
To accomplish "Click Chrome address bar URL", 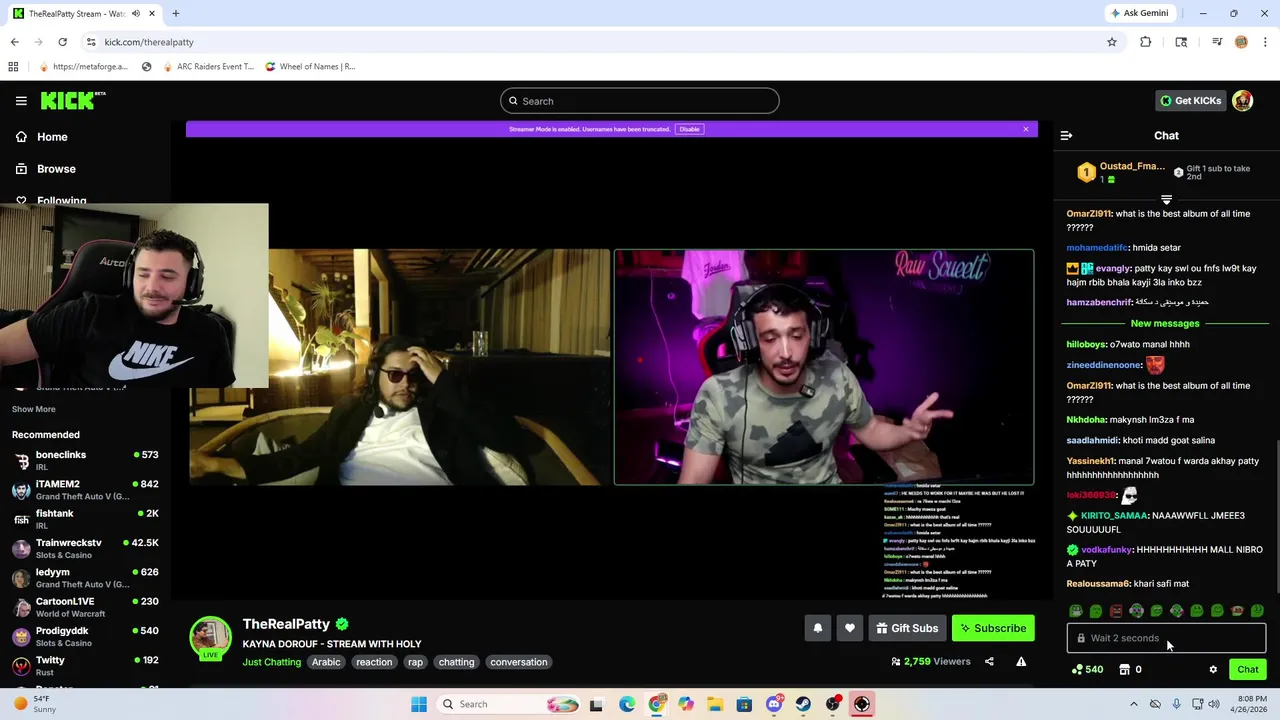I will tap(149, 42).
